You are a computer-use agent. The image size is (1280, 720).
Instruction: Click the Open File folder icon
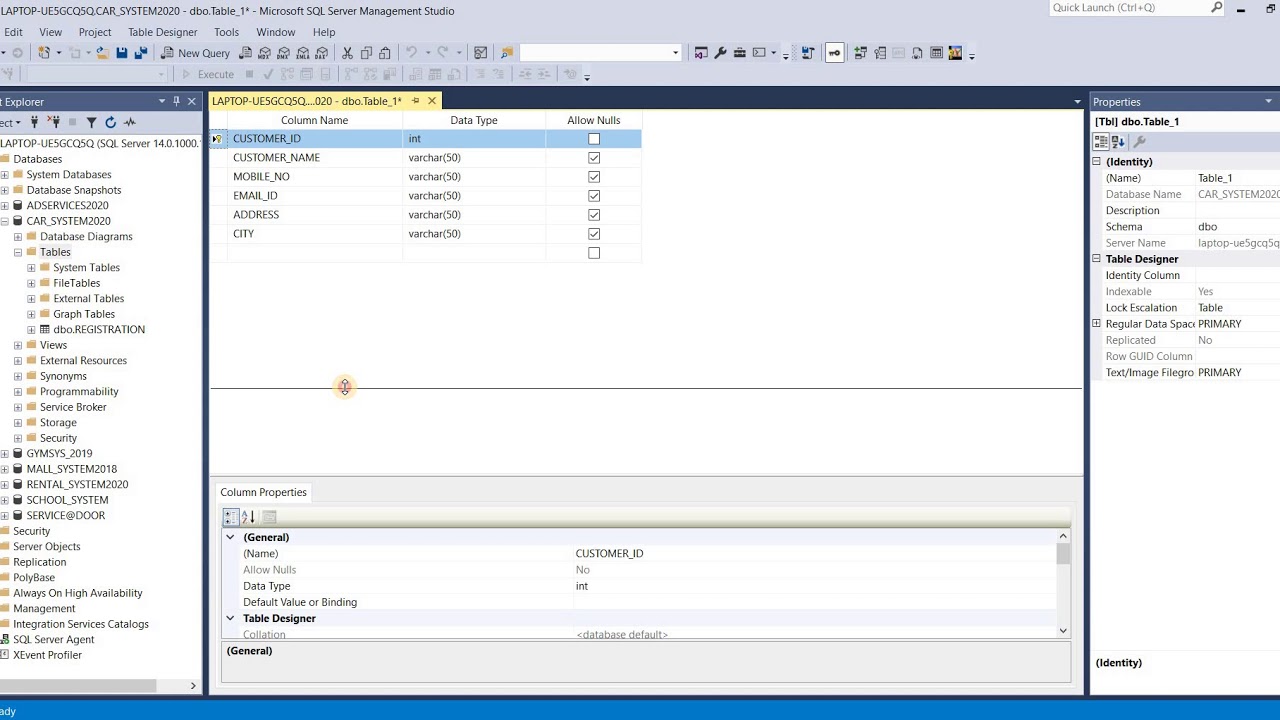click(102, 53)
